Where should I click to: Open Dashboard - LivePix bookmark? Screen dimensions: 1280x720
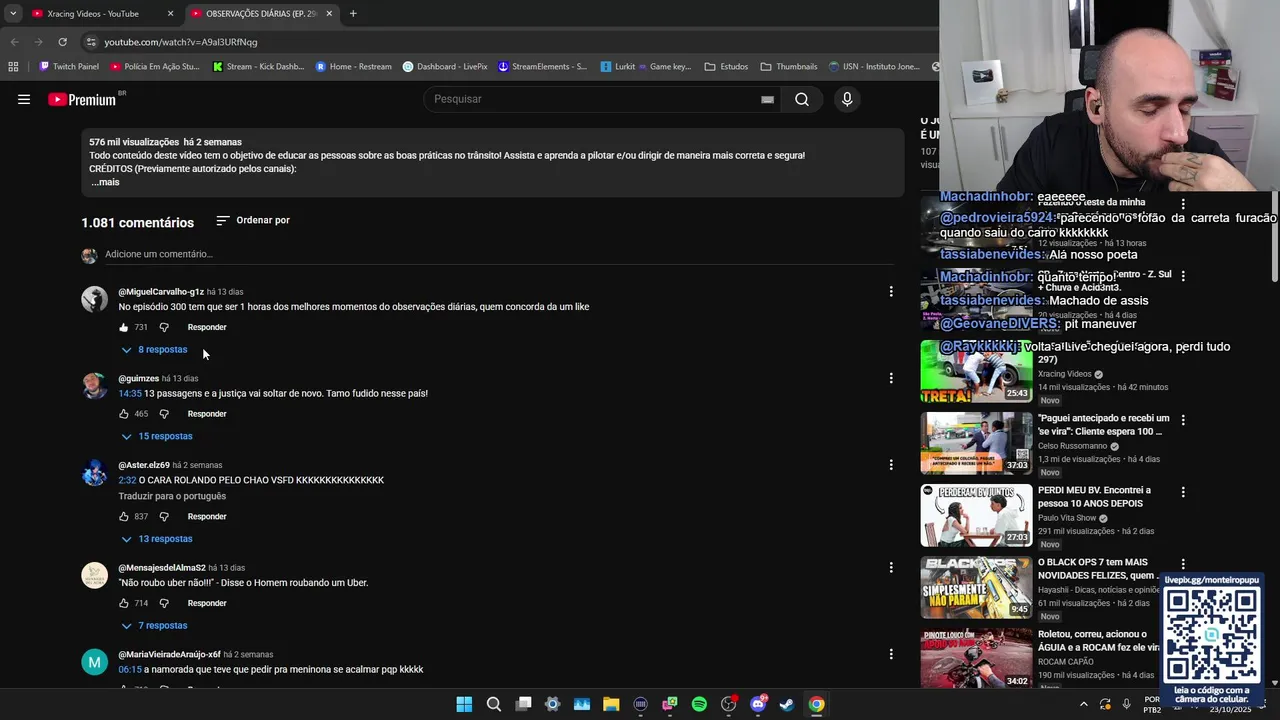pyautogui.click(x=445, y=67)
